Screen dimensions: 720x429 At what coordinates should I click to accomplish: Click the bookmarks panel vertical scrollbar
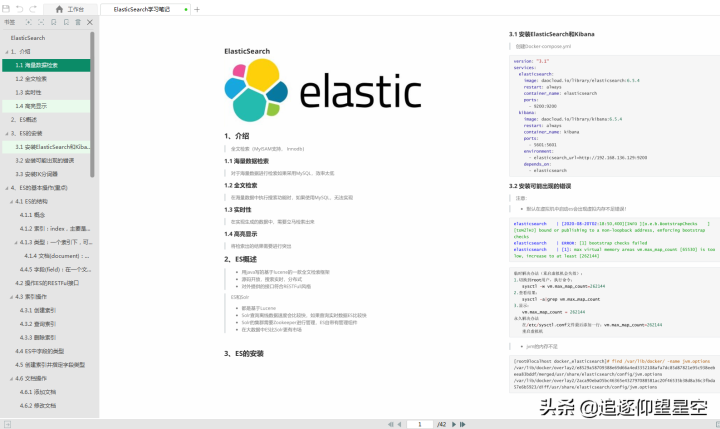pyautogui.click(x=92, y=105)
